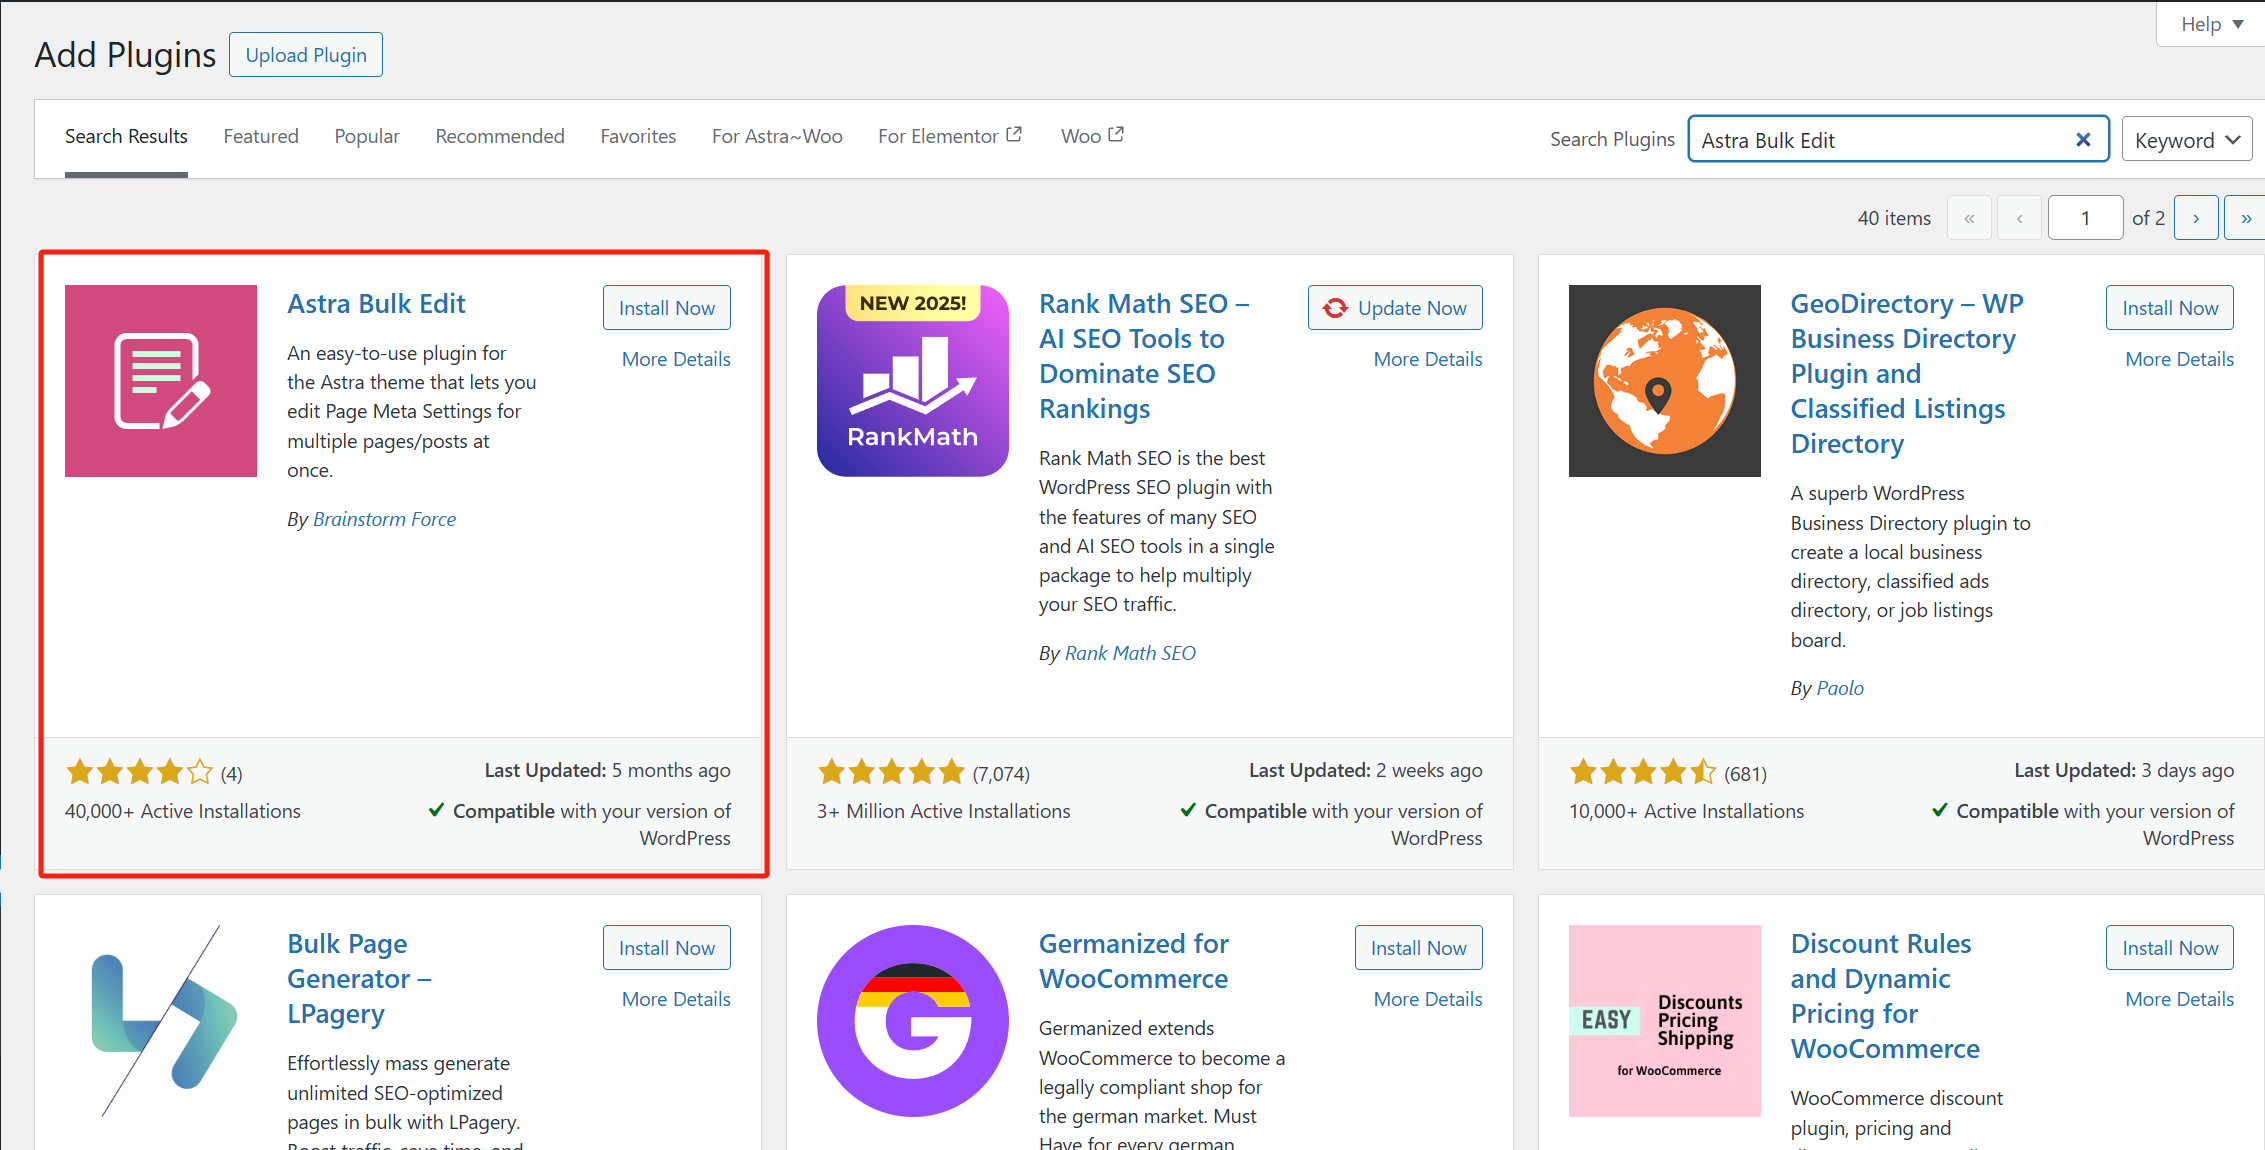The width and height of the screenshot is (2265, 1150).
Task: Click the Germanized for WooCommerce logo
Action: [x=912, y=1020]
